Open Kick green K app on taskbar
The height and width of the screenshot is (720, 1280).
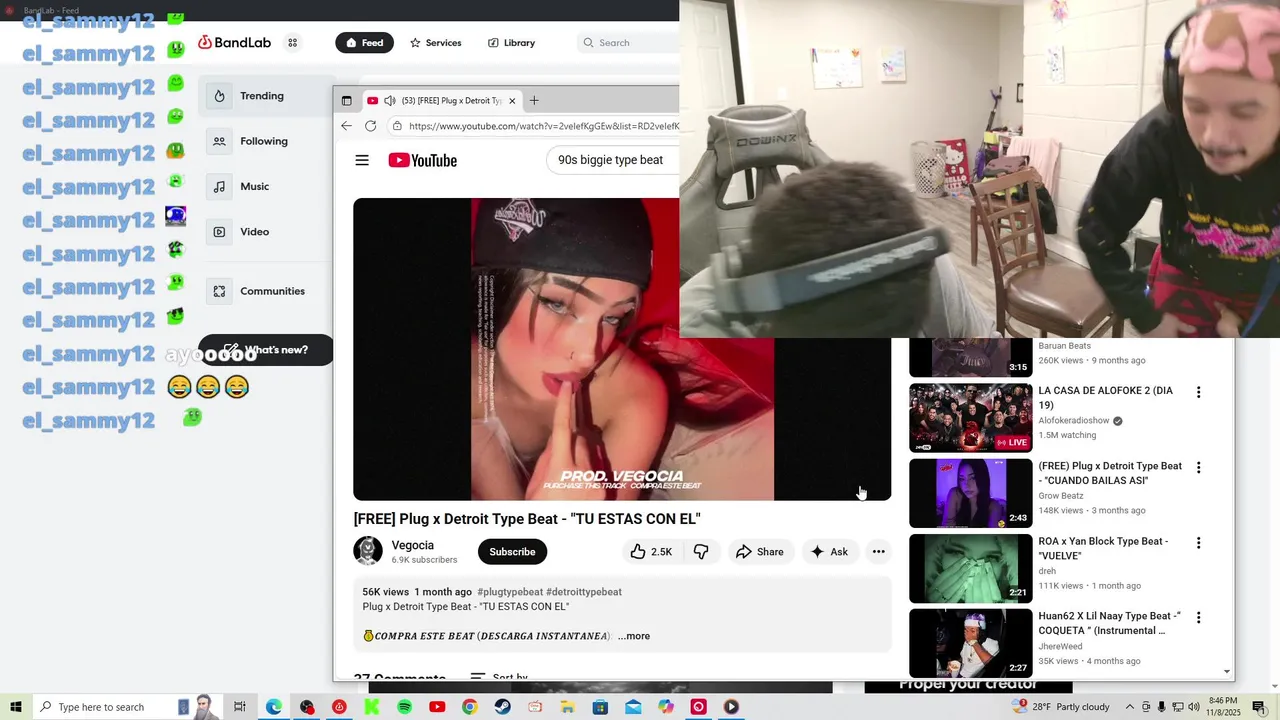pyautogui.click(x=372, y=707)
